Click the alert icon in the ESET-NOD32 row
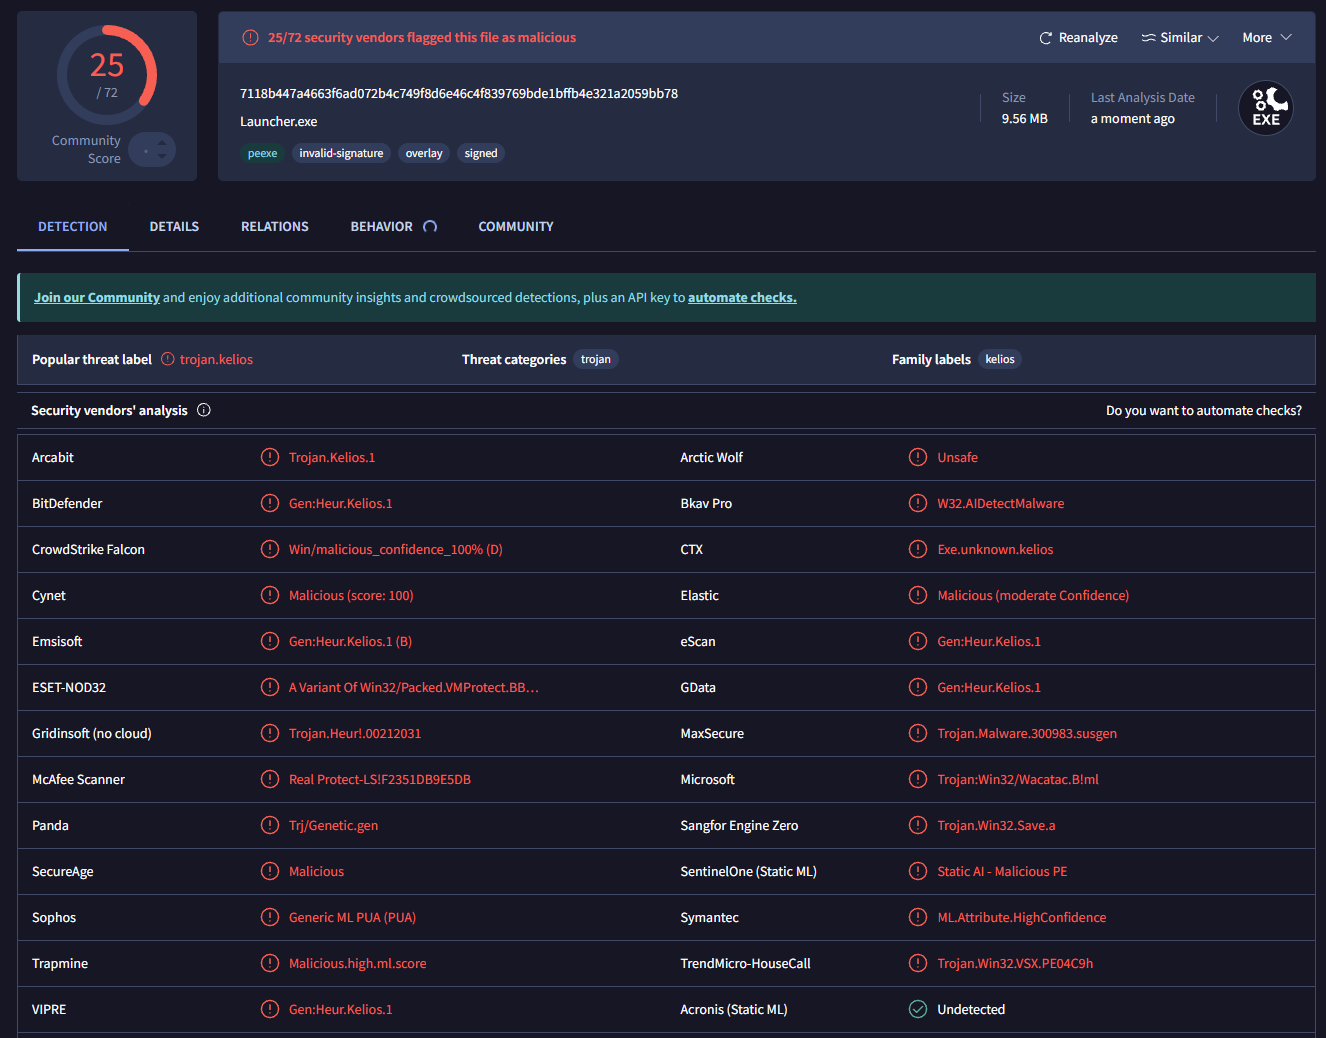This screenshot has height=1038, width=1326. click(x=270, y=687)
